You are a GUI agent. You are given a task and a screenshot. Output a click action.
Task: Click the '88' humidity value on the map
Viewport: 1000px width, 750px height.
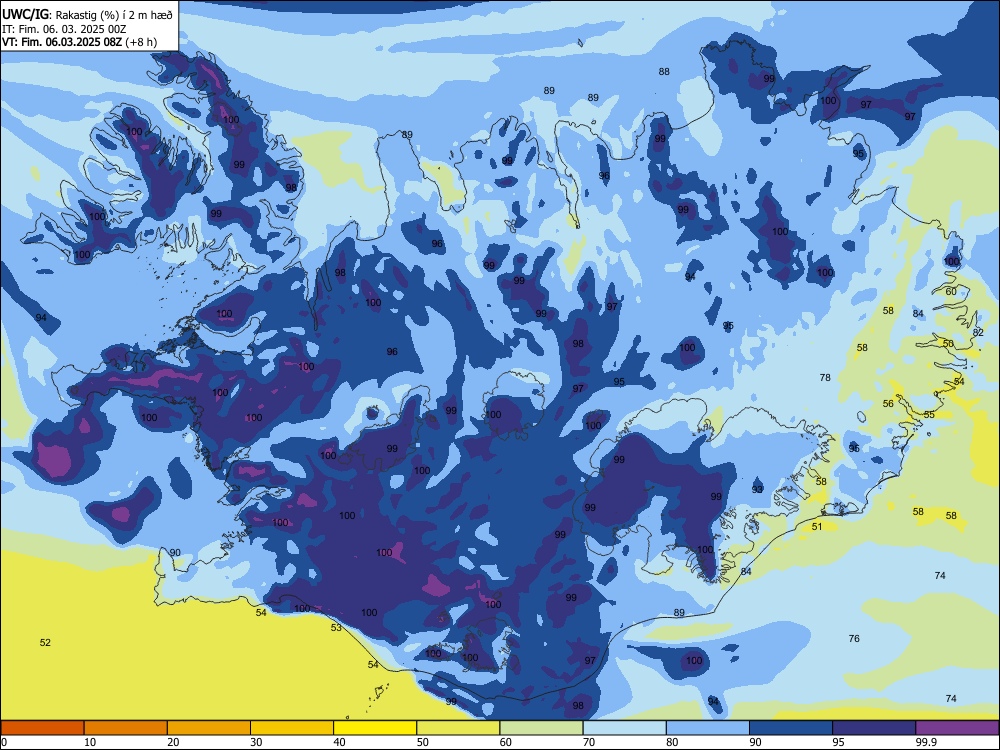pos(664,71)
